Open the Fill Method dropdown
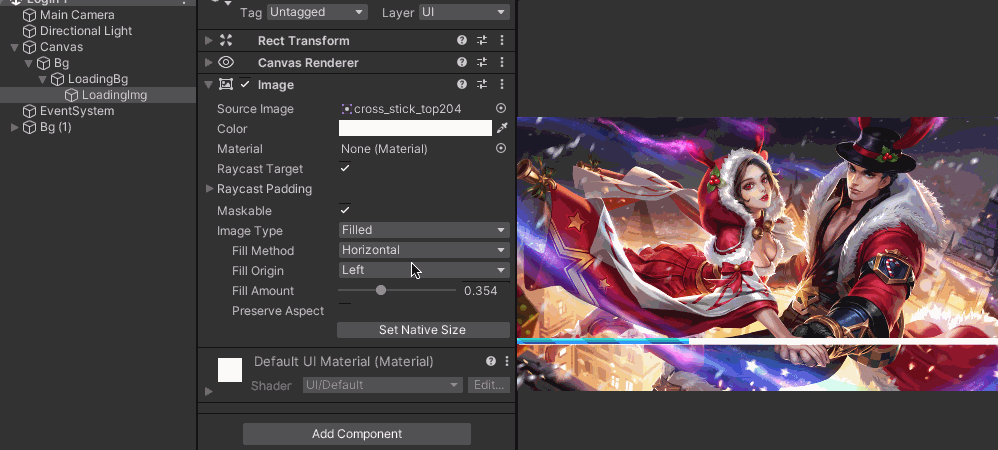 pyautogui.click(x=424, y=250)
